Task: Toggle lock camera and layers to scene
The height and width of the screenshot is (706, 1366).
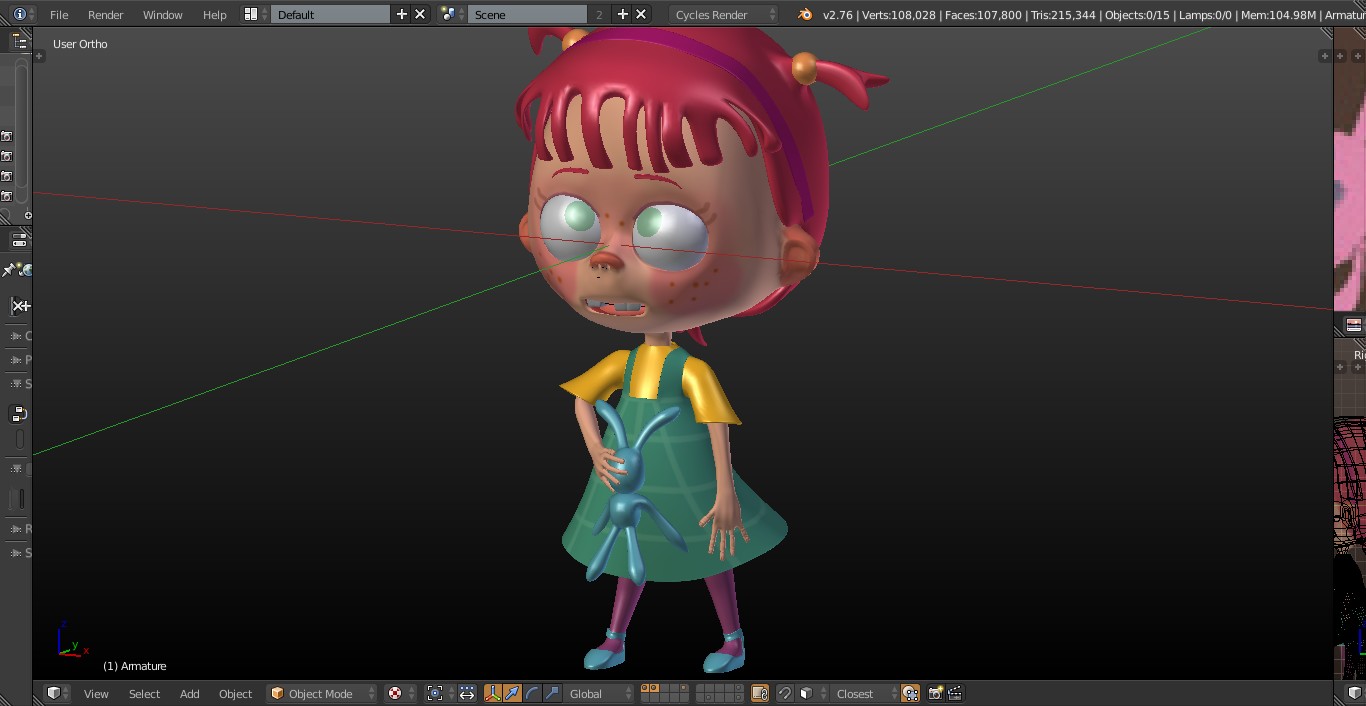Action: click(759, 693)
